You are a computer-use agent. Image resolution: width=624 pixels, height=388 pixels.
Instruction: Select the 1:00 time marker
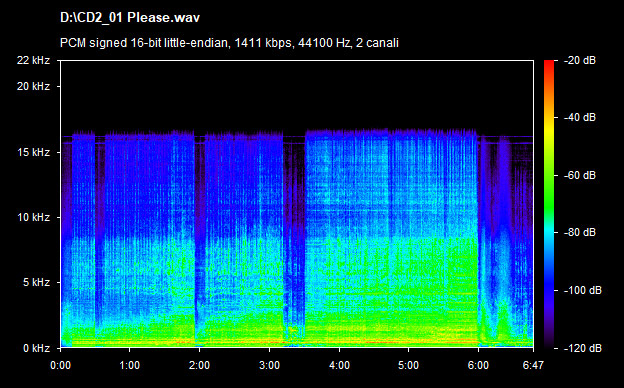129,365
